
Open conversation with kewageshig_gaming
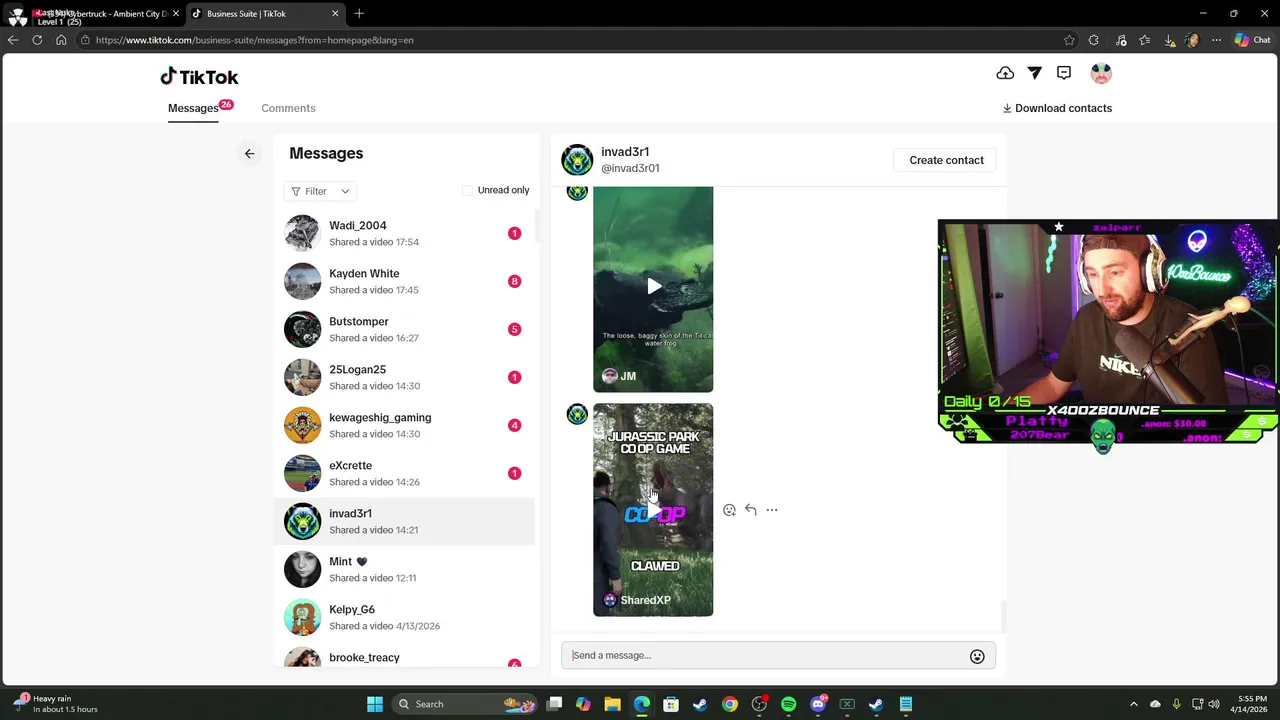coord(405,425)
